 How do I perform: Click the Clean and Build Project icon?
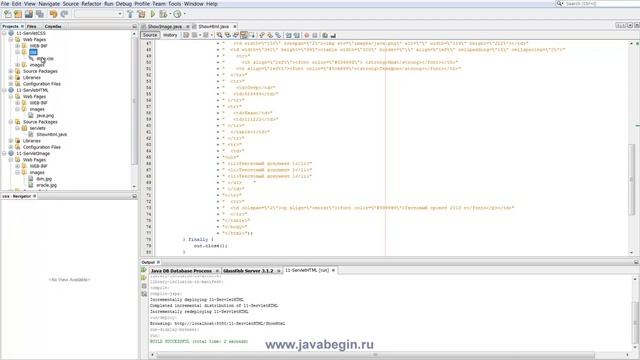pyautogui.click(x=141, y=14)
